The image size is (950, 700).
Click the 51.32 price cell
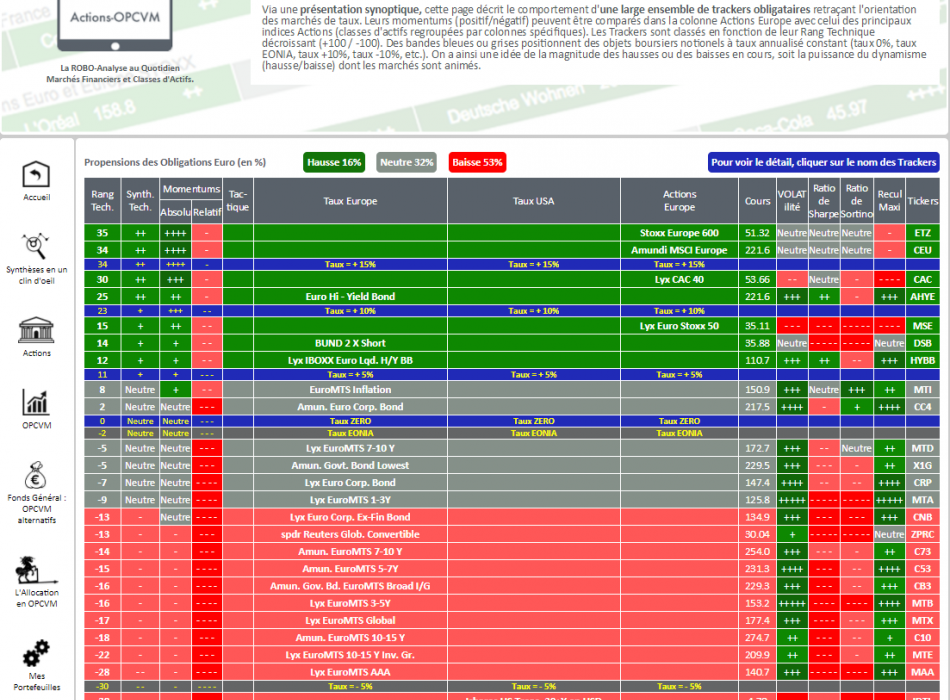757,233
